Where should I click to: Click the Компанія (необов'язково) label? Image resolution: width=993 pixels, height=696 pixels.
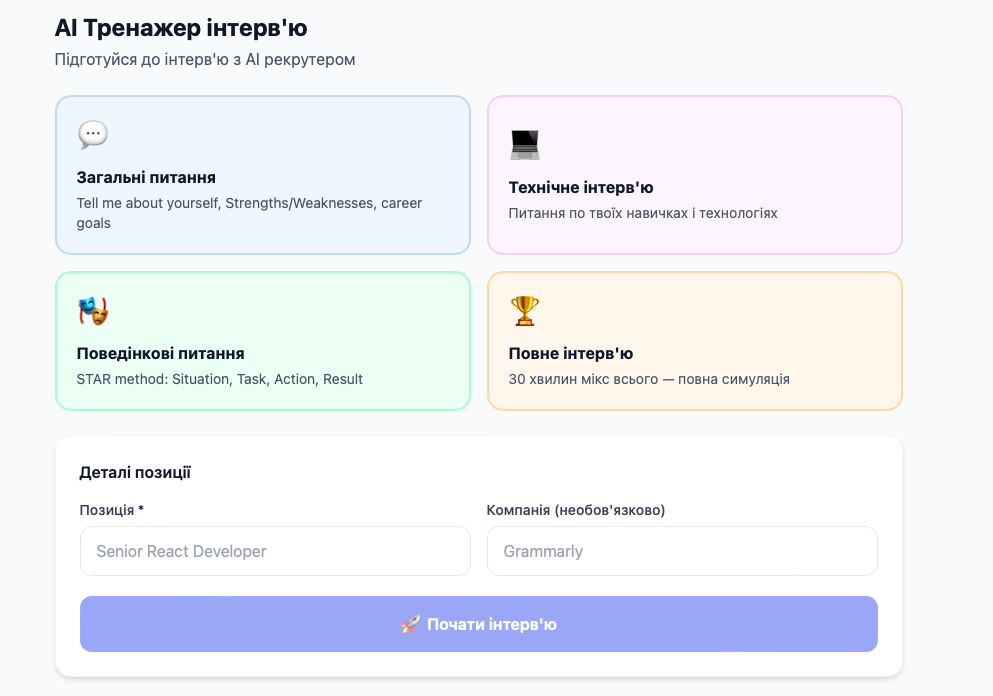[x=576, y=510]
